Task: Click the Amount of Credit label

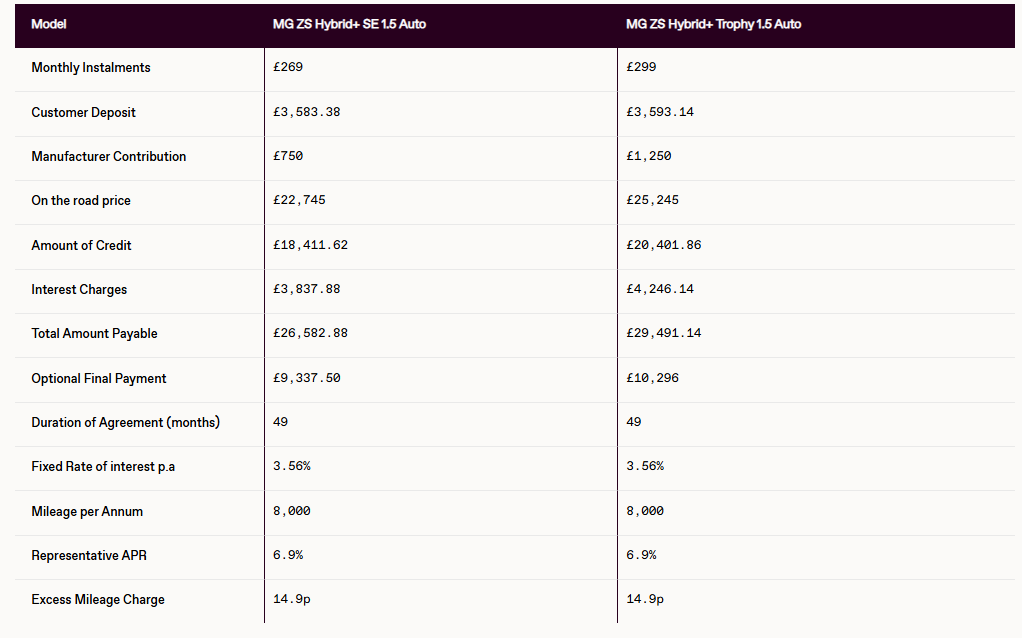Action: [81, 245]
